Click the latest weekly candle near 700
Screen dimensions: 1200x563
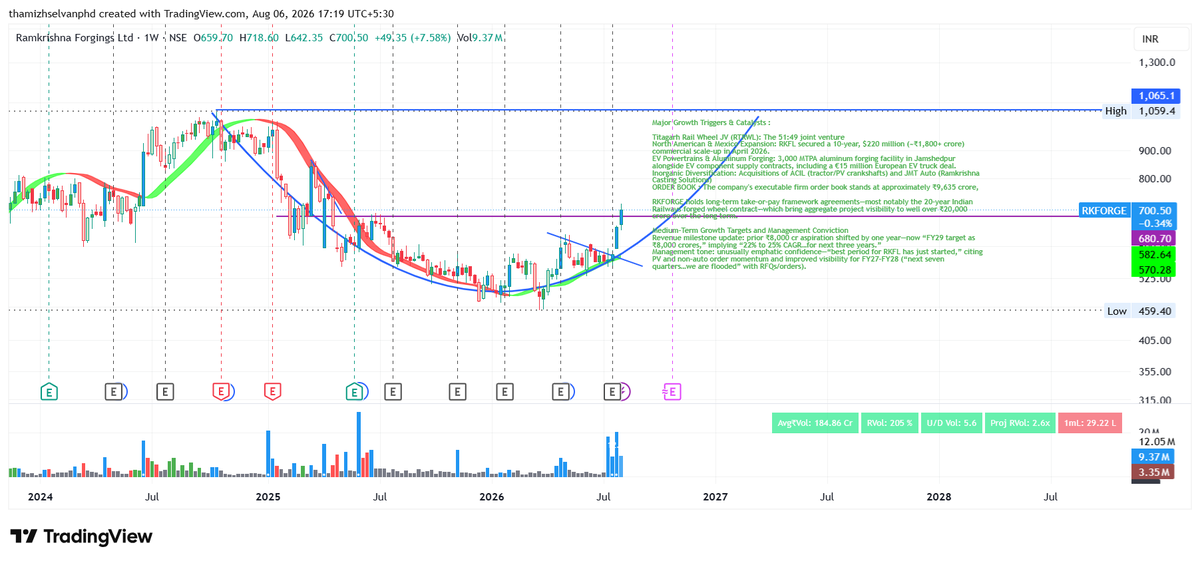[621, 215]
